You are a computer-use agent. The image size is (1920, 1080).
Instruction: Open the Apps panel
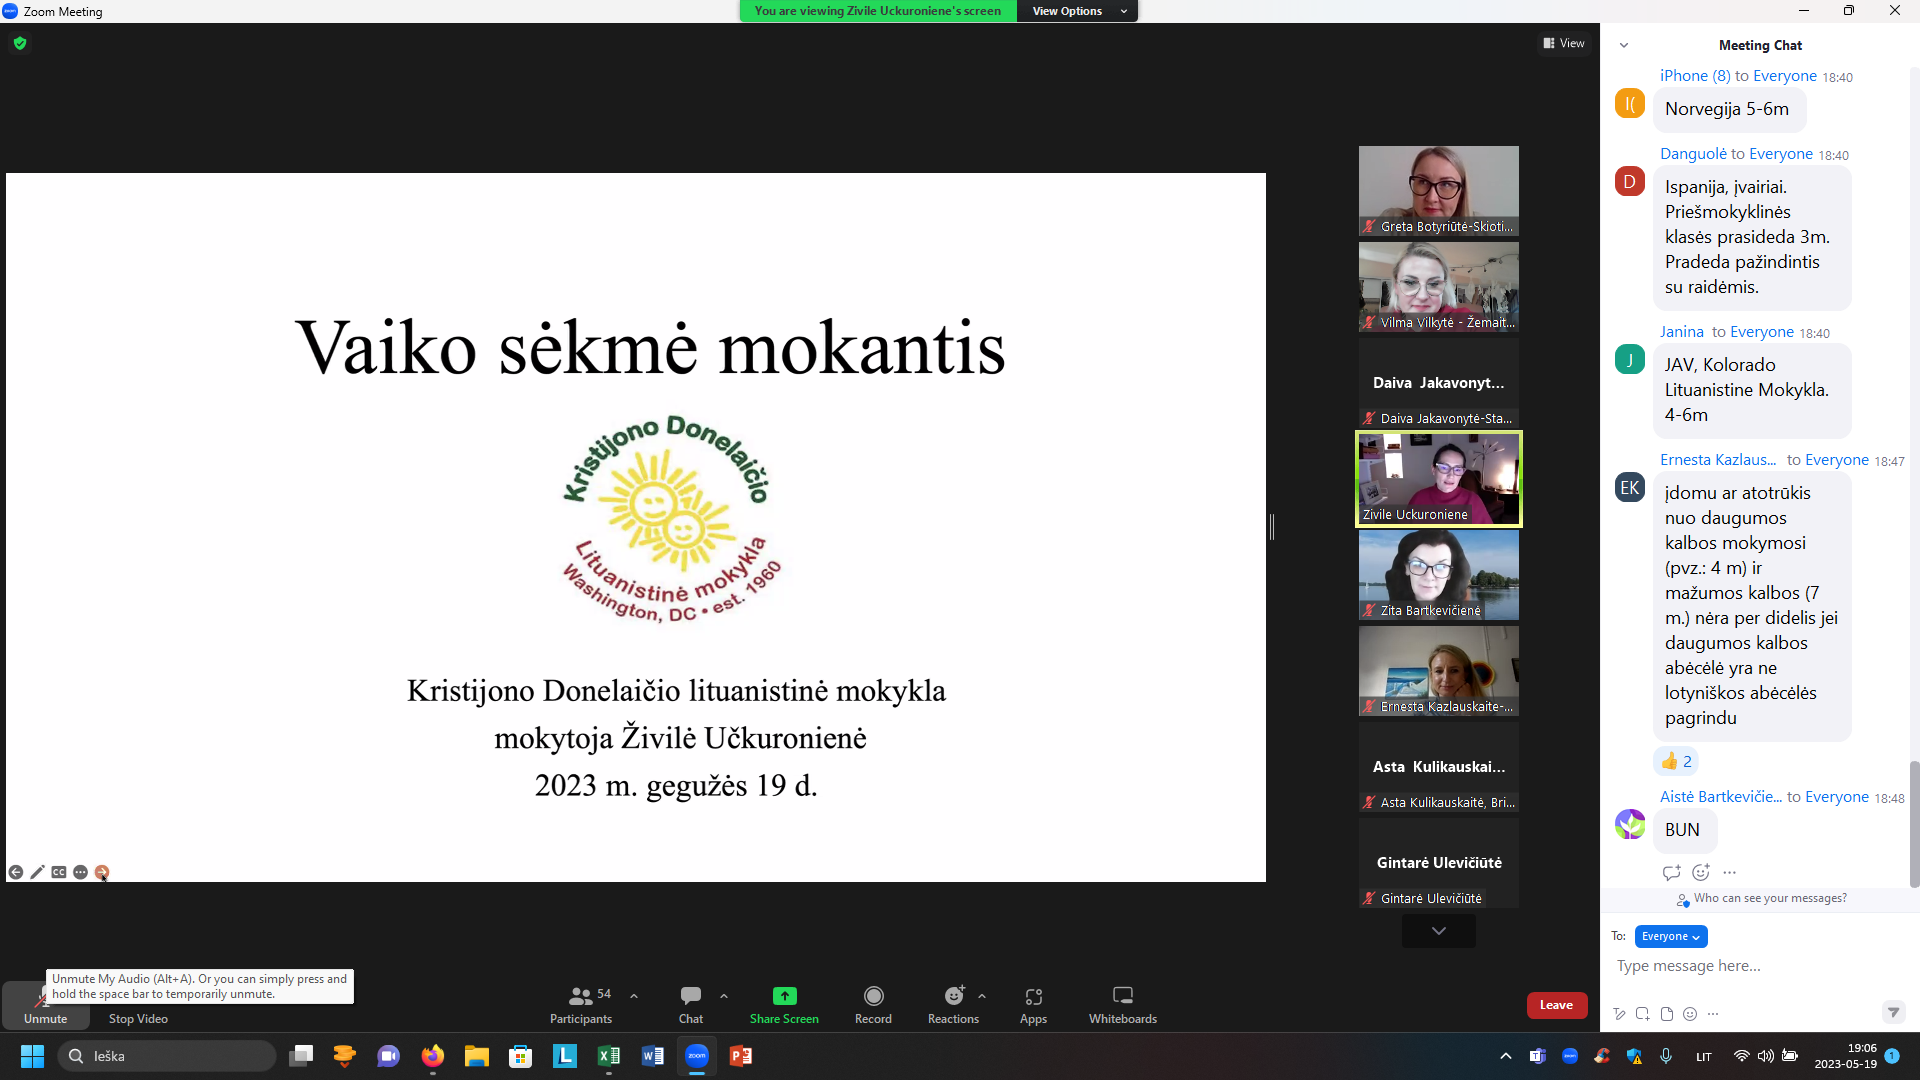(x=1033, y=1005)
